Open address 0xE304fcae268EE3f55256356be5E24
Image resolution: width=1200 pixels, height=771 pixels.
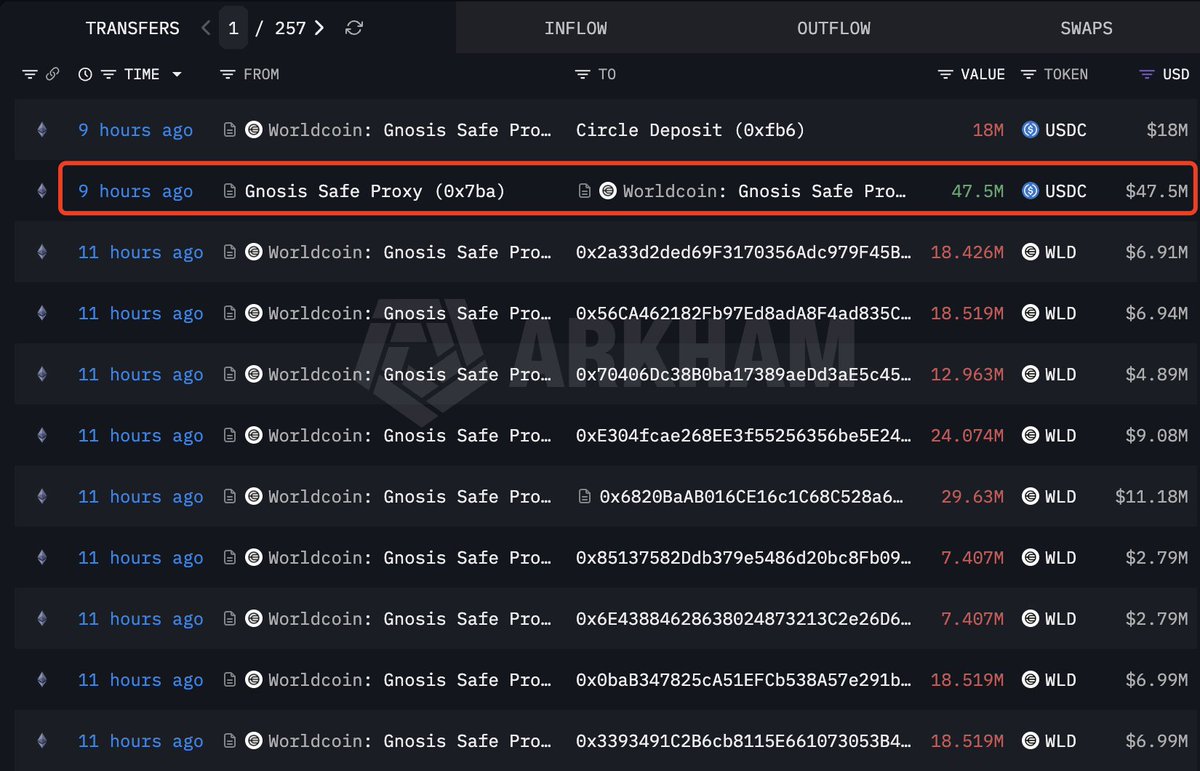(x=743, y=435)
